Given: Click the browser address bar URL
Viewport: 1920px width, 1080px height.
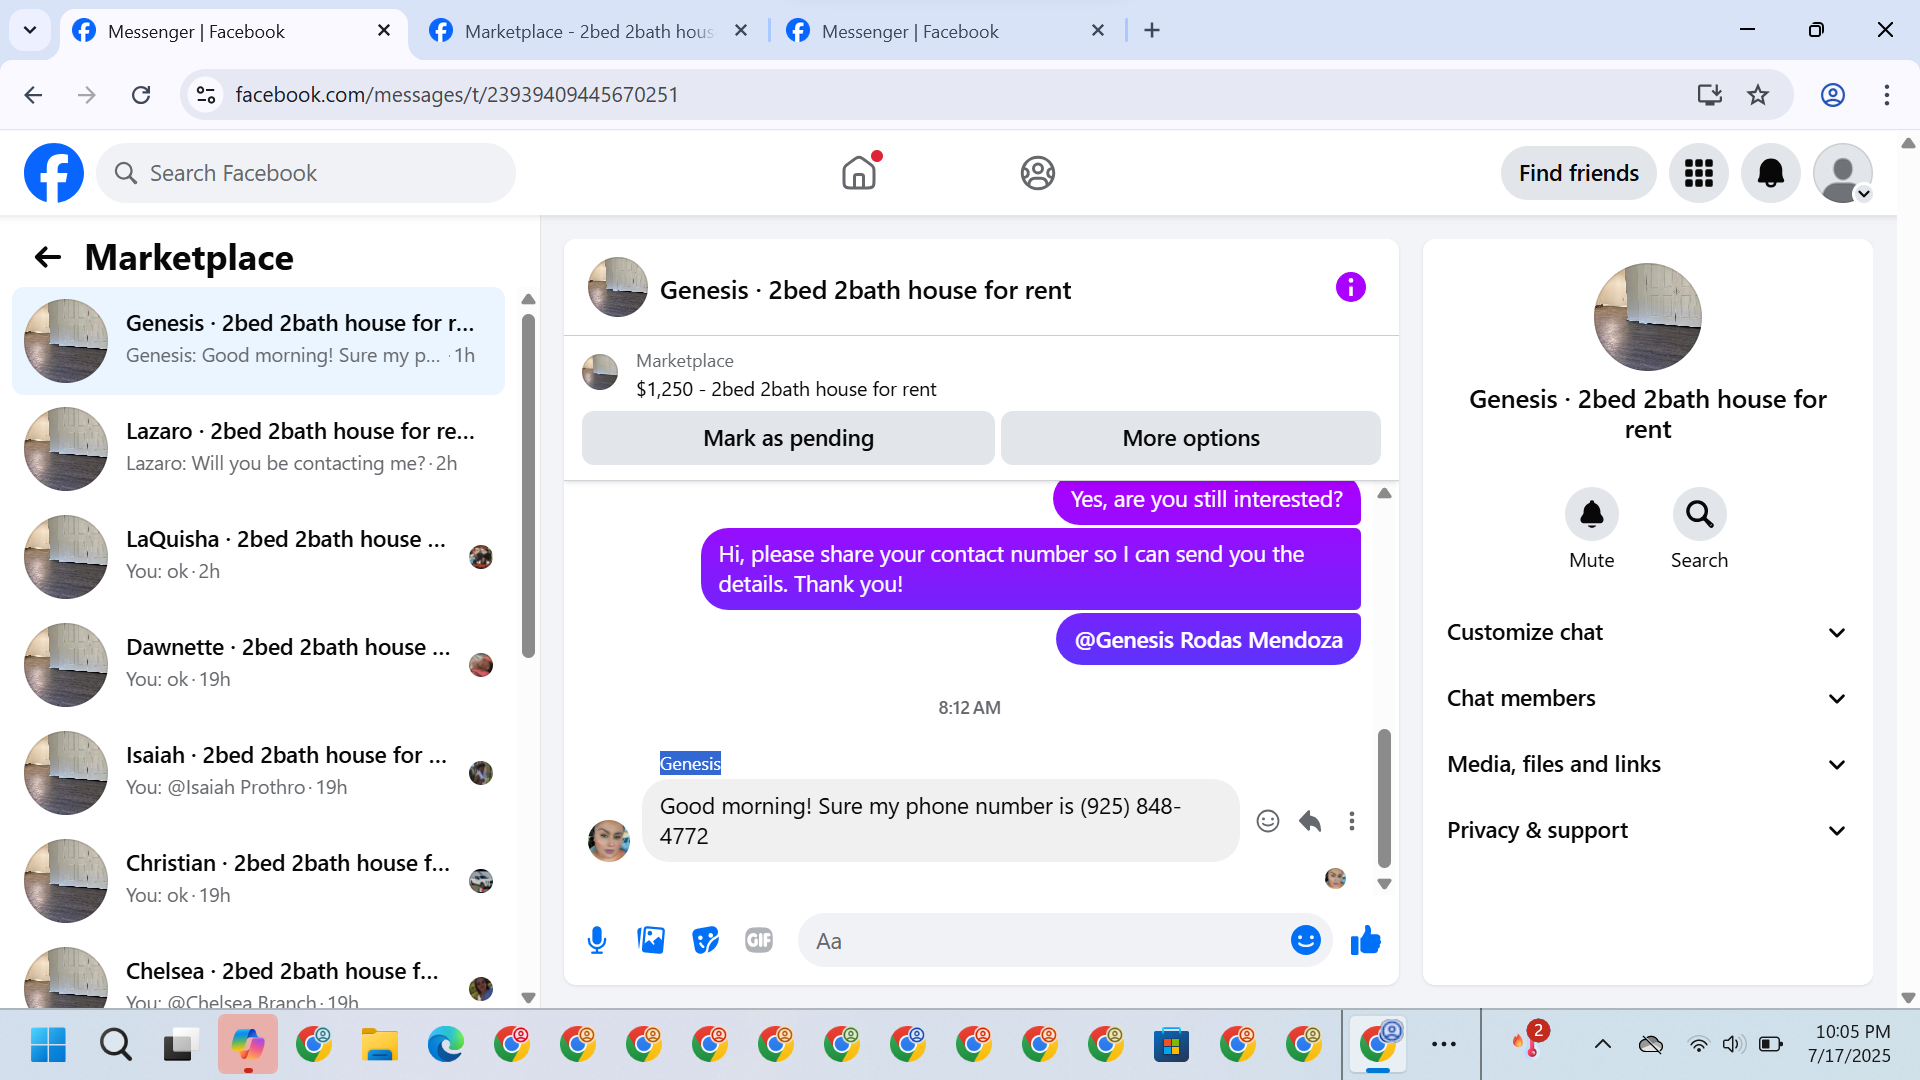Looking at the screenshot, I should coord(457,95).
